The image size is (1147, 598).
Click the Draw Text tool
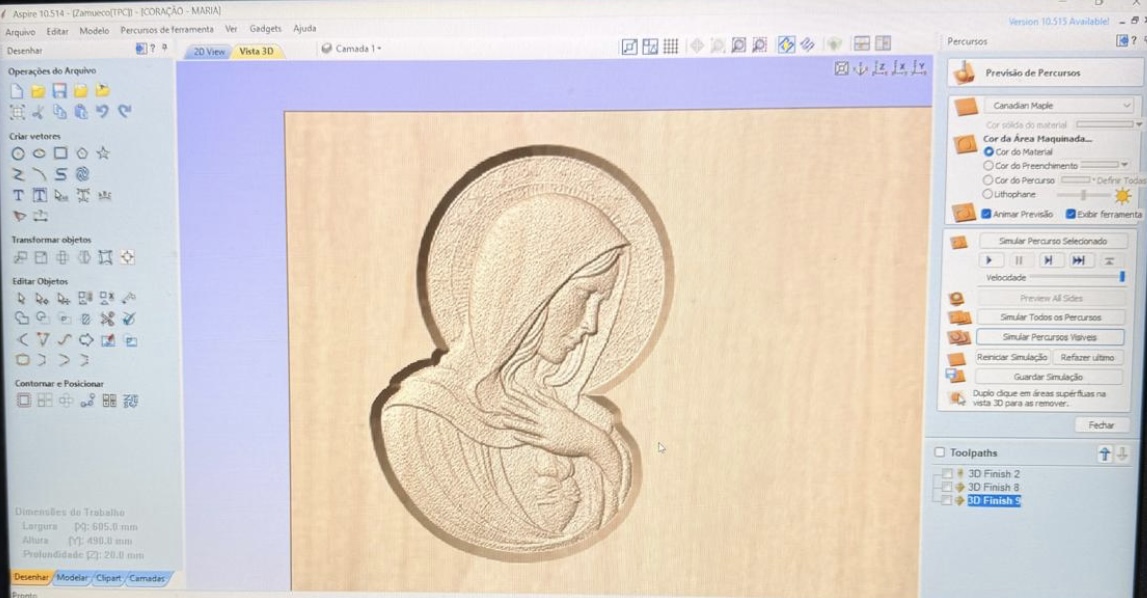[x=18, y=196]
